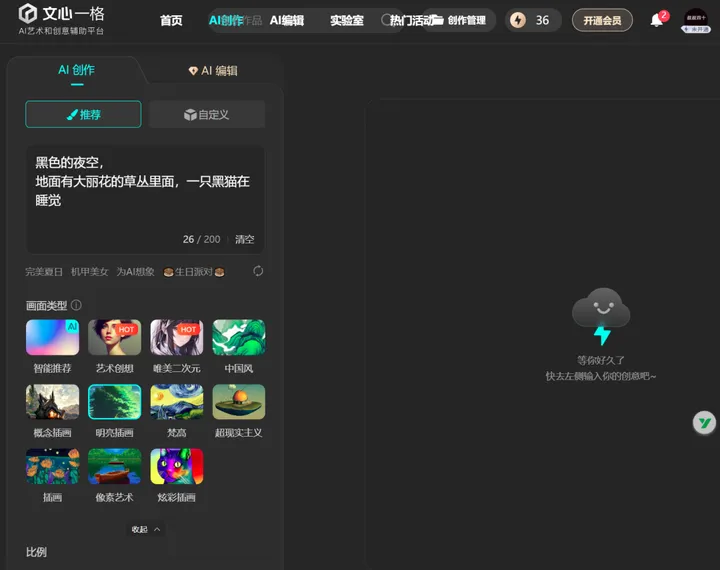720x570 pixels.
Task: Click the green floating assistant icon
Action: coord(705,423)
